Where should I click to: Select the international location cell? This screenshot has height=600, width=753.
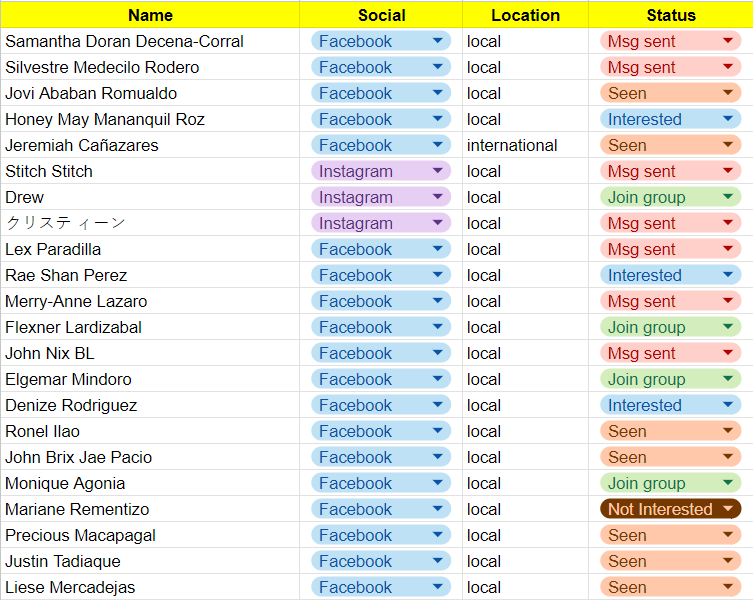[512, 145]
